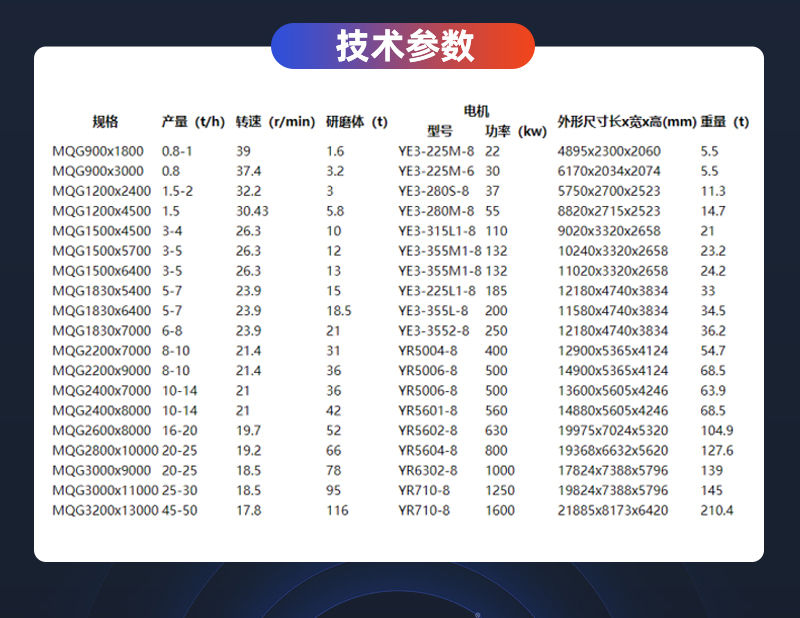800x618 pixels.
Task: Click the 型号 sub-column header
Action: coord(440,131)
